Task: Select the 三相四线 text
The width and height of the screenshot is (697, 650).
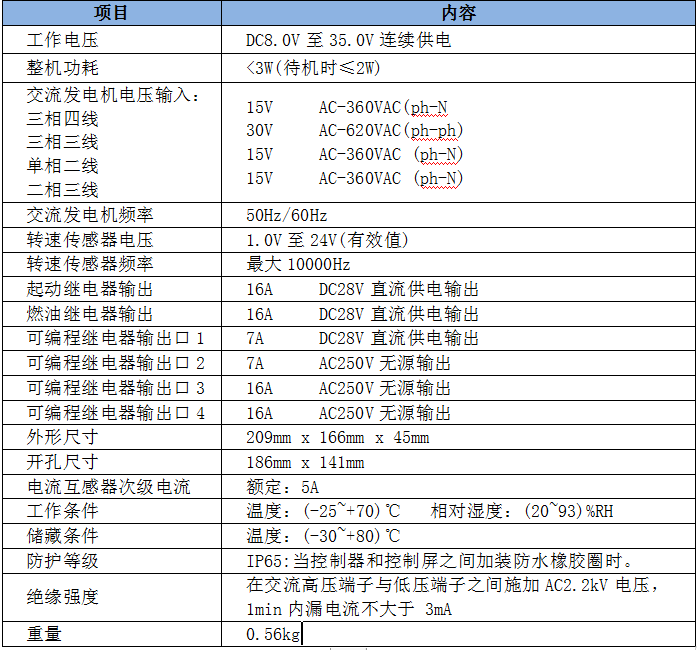Action: coord(62,119)
